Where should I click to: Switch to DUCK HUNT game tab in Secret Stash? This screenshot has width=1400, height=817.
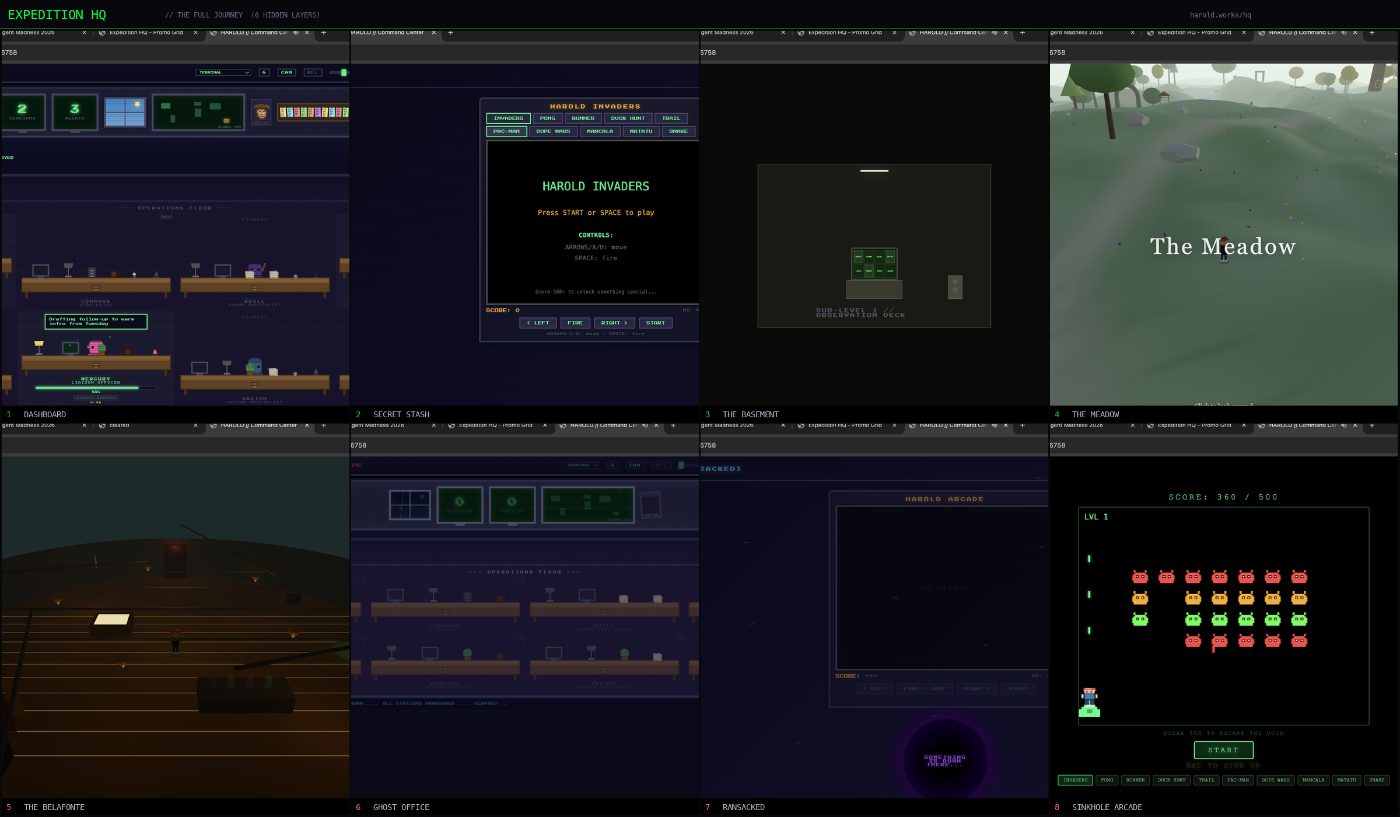(x=628, y=118)
